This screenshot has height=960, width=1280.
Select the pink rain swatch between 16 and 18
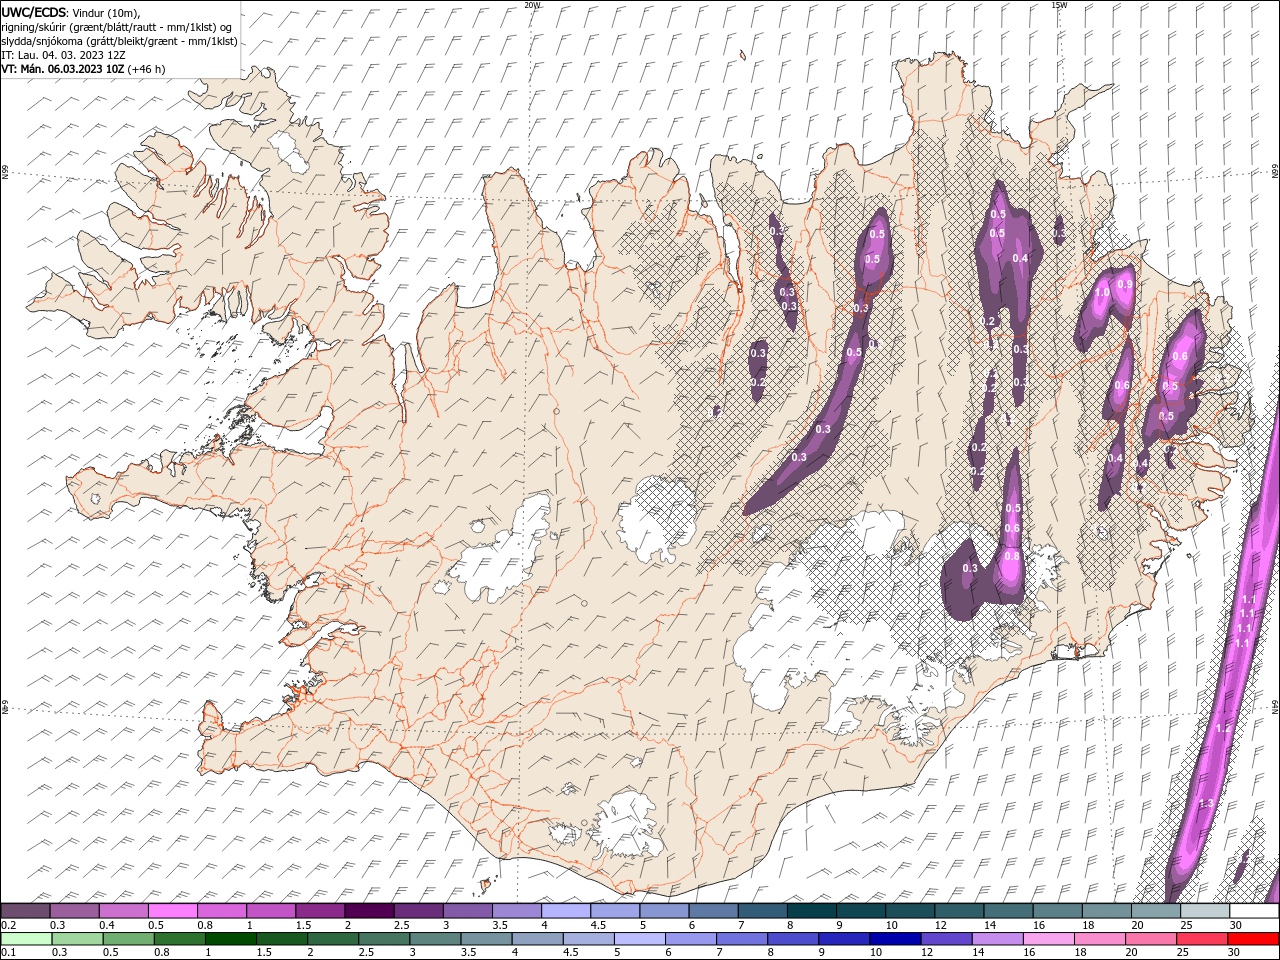pyautogui.click(x=1047, y=939)
